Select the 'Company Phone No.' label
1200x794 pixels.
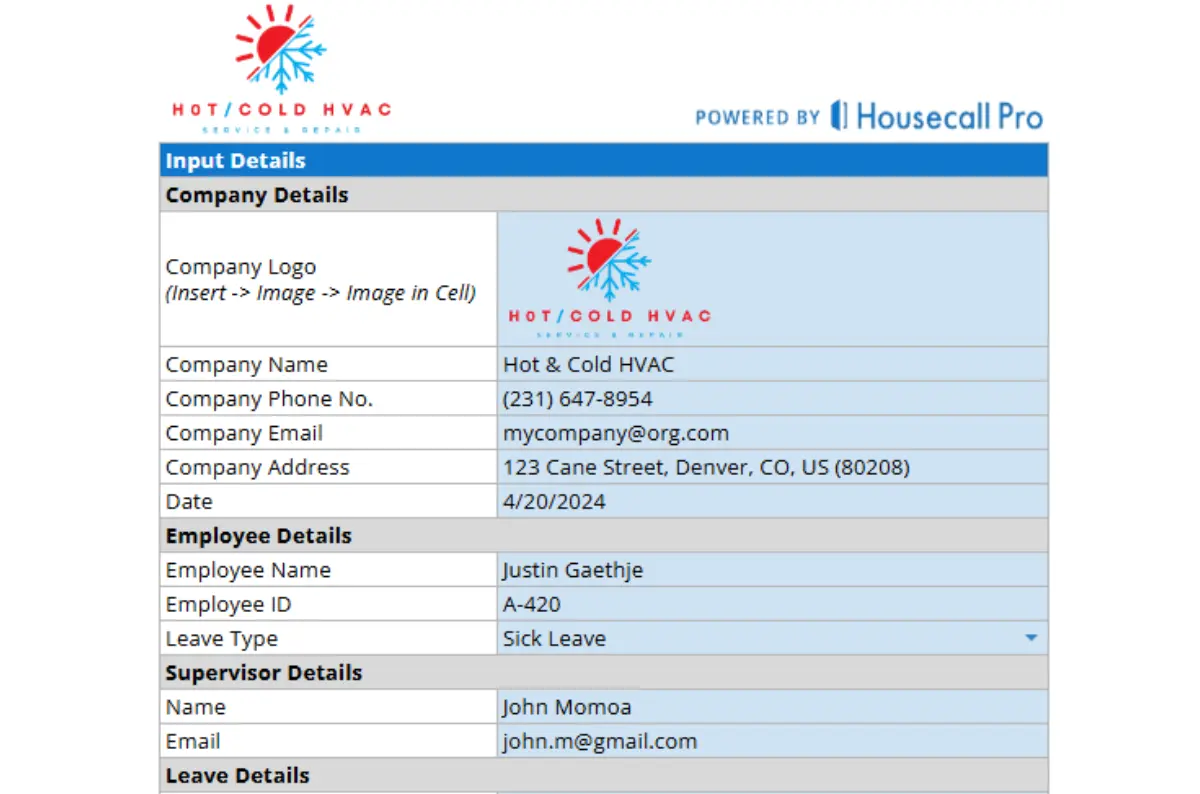[x=269, y=398]
